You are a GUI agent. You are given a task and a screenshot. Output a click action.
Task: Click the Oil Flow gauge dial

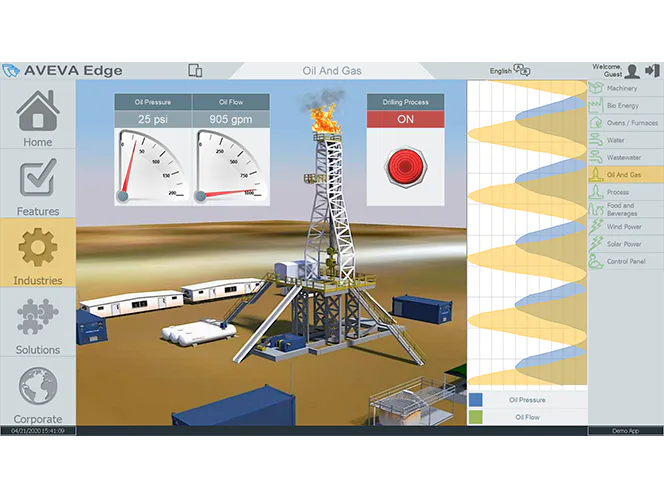pos(231,166)
